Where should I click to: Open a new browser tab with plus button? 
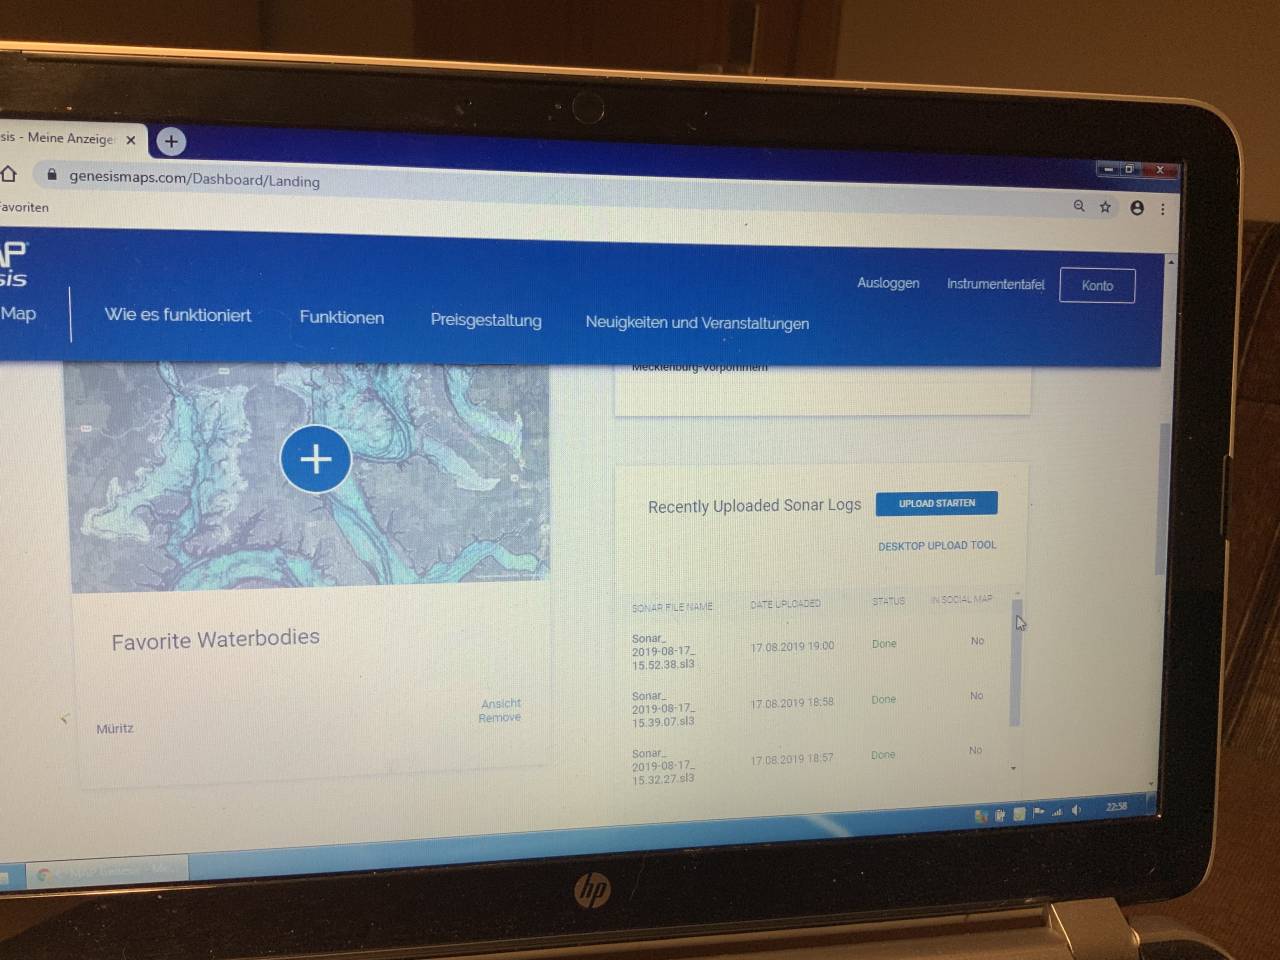pyautogui.click(x=171, y=141)
